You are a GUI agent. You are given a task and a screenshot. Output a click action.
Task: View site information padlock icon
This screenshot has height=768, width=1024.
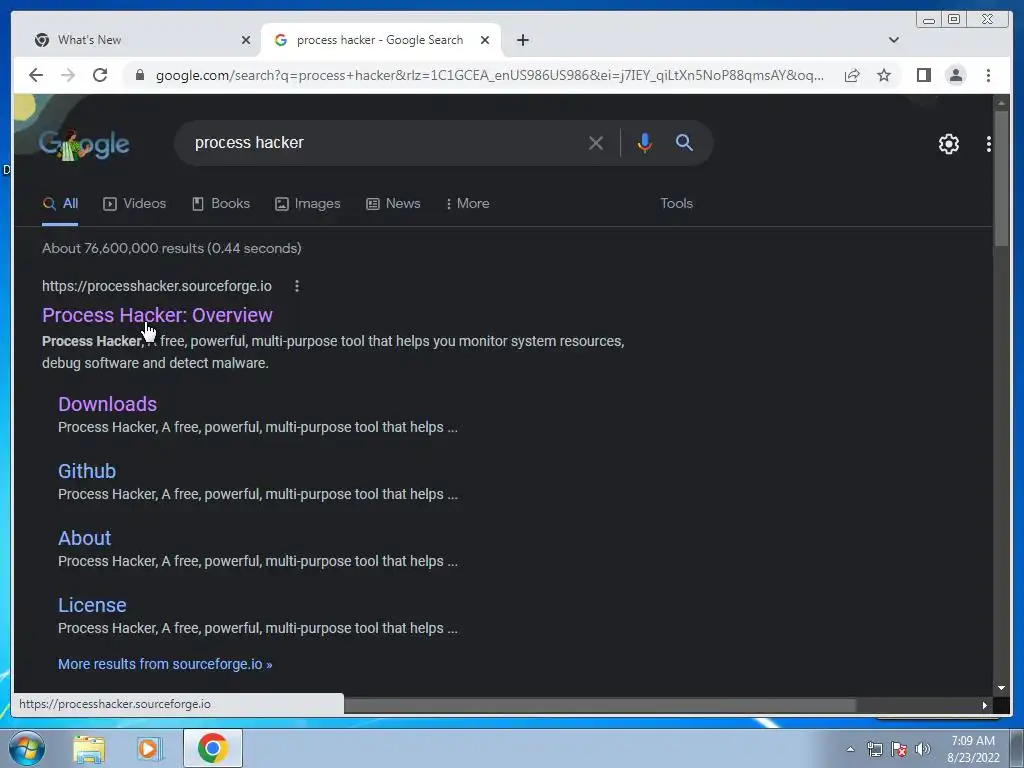click(x=139, y=75)
